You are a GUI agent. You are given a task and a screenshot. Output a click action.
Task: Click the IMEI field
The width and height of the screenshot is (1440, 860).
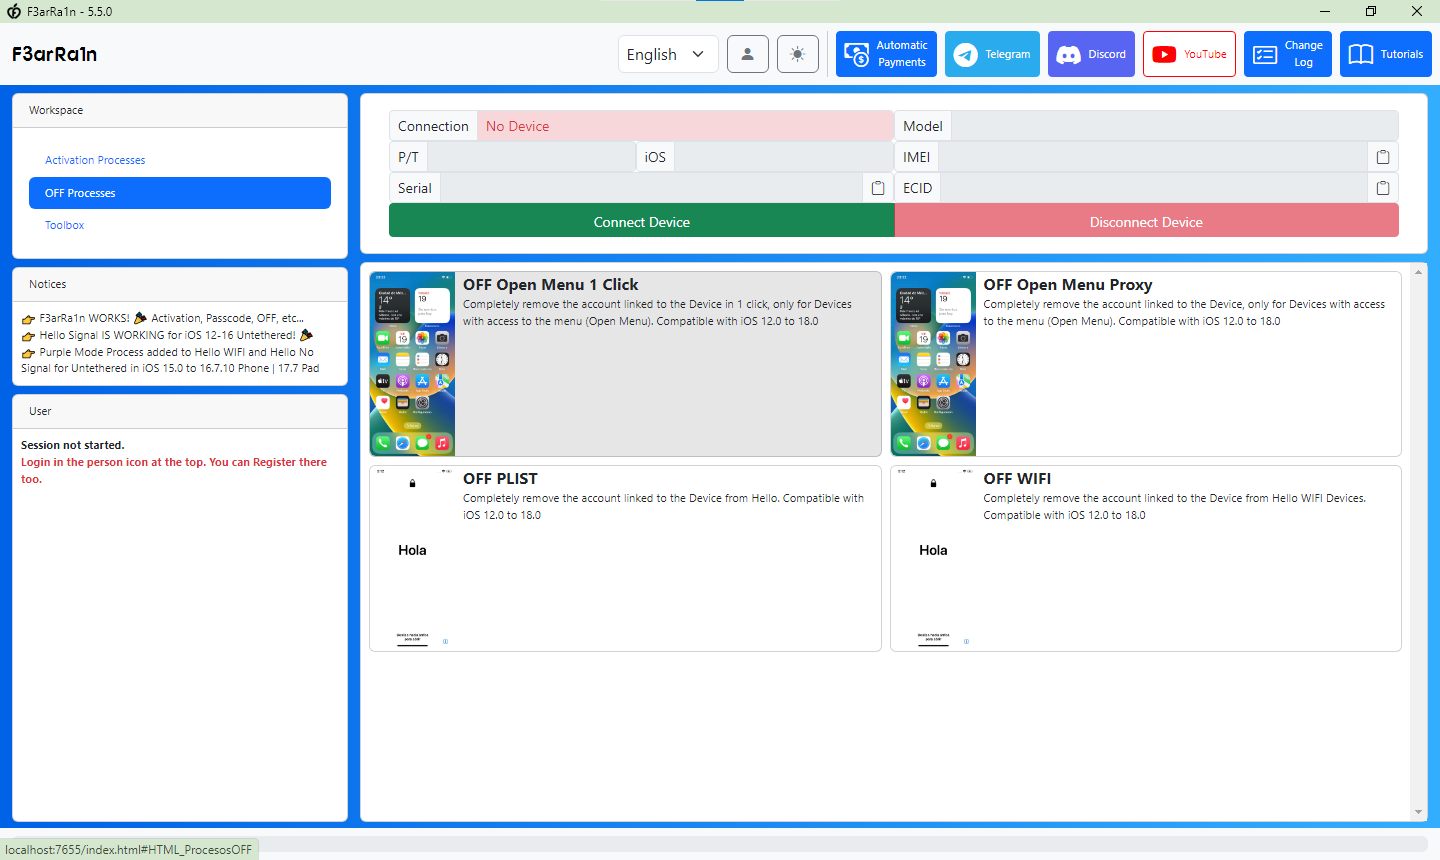pos(1153,157)
